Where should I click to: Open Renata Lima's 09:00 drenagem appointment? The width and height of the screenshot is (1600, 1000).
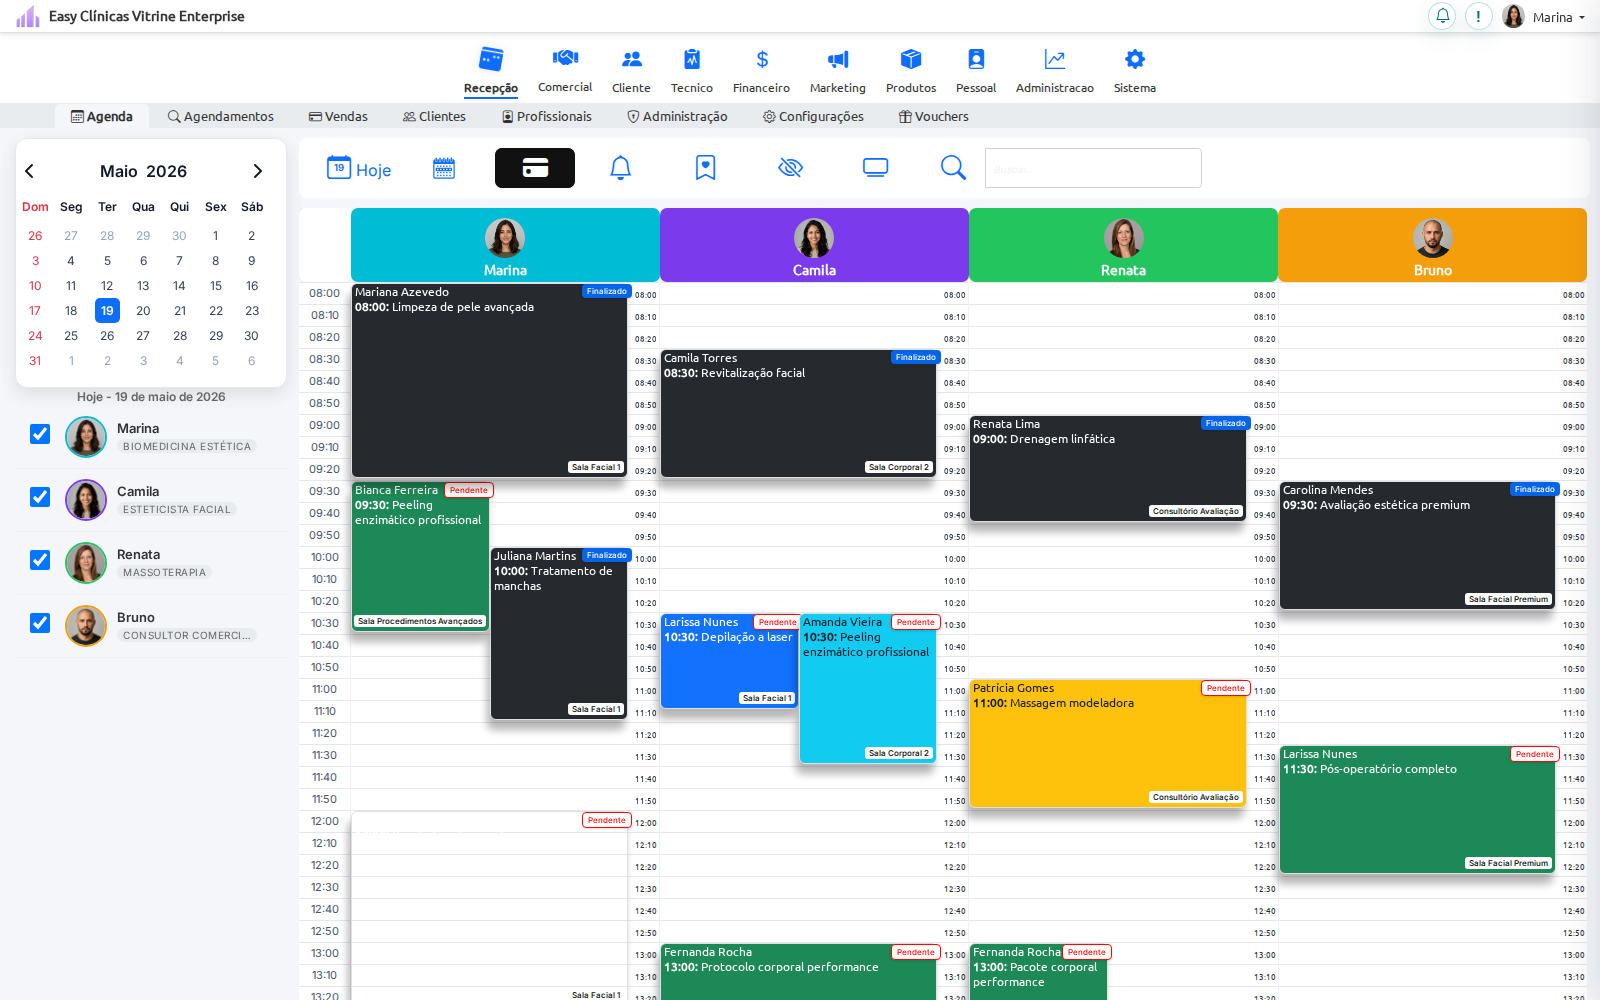1108,468
